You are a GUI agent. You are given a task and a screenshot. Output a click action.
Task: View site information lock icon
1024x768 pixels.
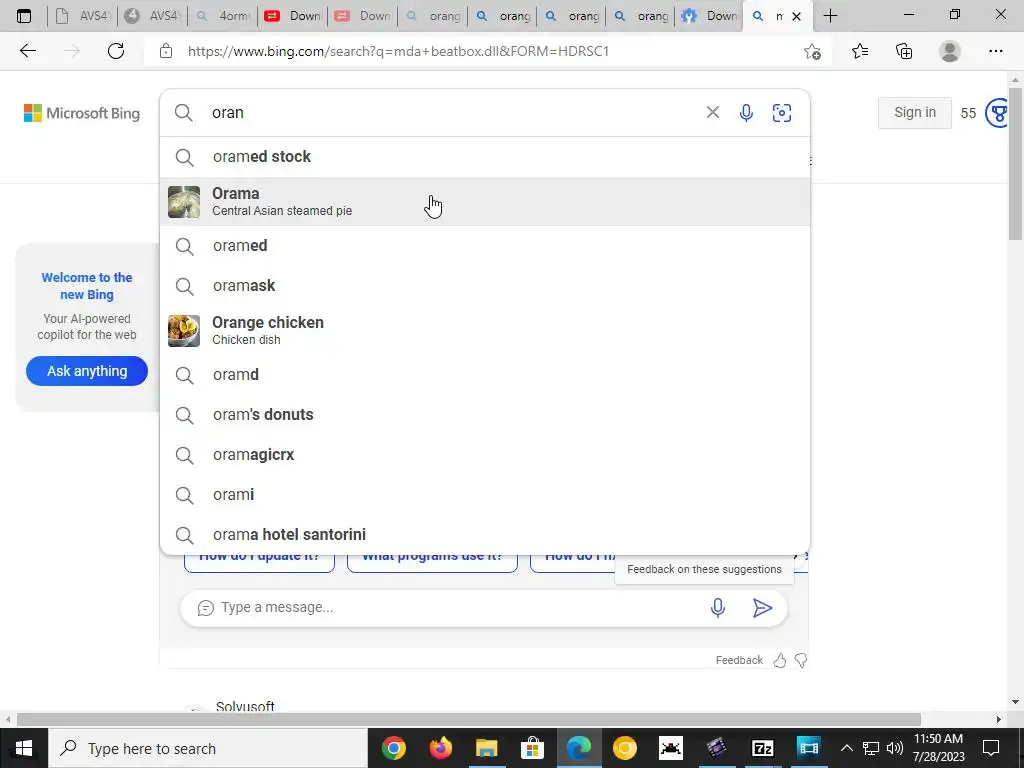(166, 51)
